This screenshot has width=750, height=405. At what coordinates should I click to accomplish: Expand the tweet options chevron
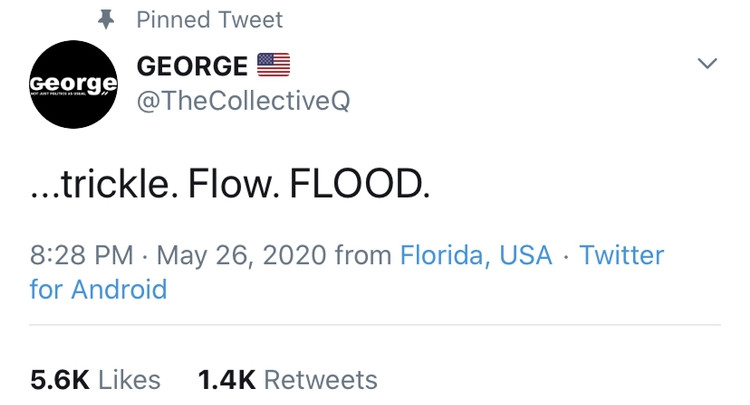[x=707, y=64]
